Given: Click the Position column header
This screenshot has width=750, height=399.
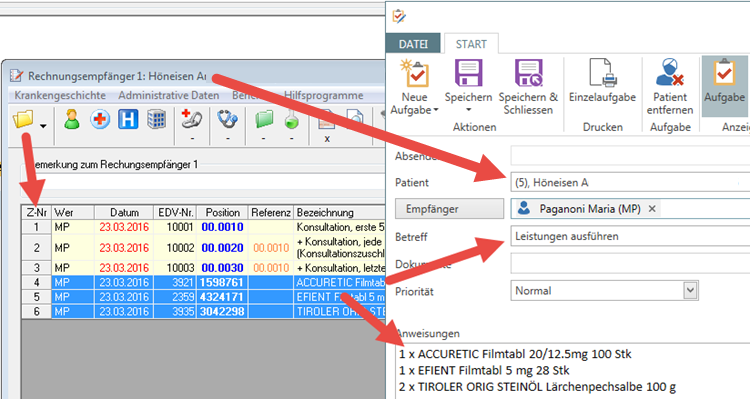Looking at the screenshot, I should pos(222,212).
